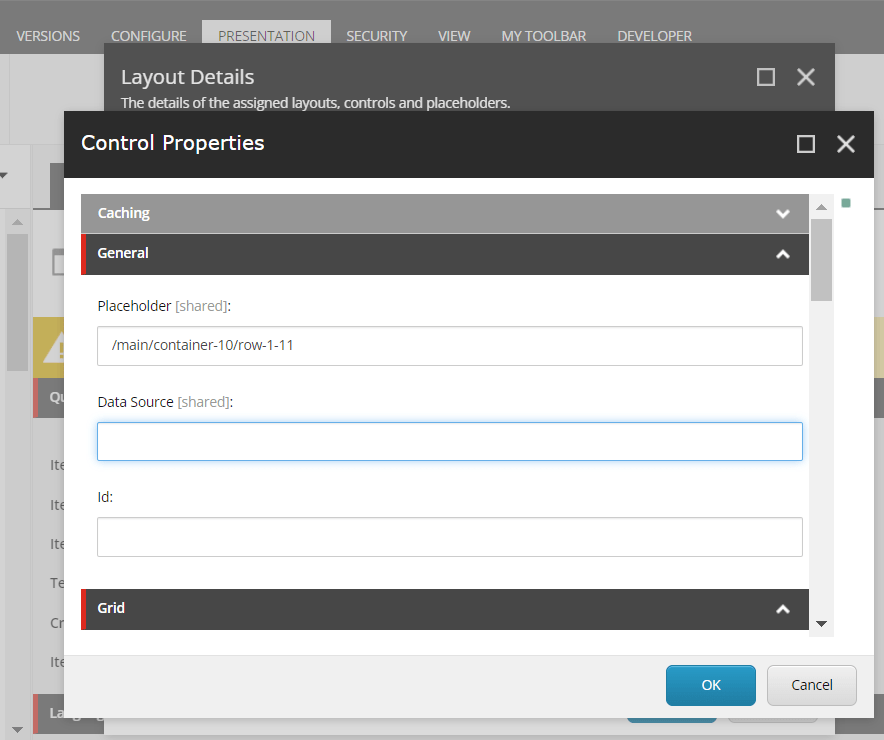Focus the Data Source input field
This screenshot has width=884, height=740.
coord(449,441)
